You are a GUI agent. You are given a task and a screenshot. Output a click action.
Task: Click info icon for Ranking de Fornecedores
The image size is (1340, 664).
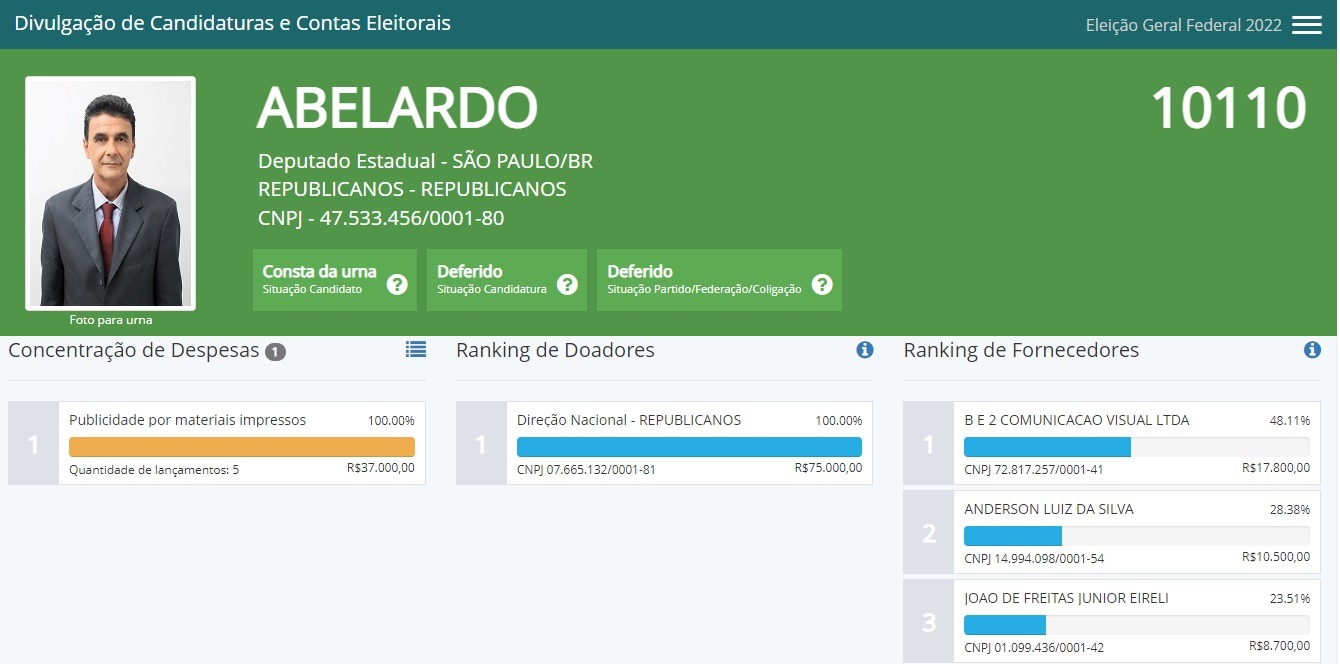1312,350
